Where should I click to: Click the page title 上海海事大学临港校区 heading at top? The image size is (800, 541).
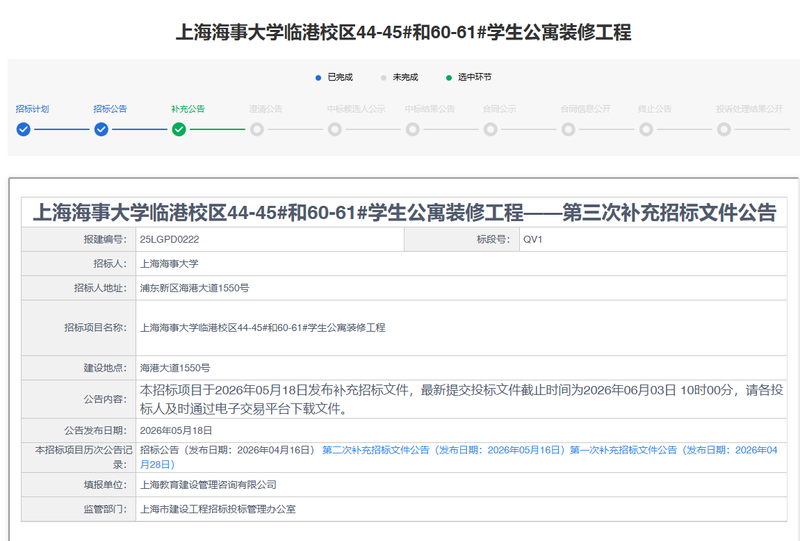[404, 32]
